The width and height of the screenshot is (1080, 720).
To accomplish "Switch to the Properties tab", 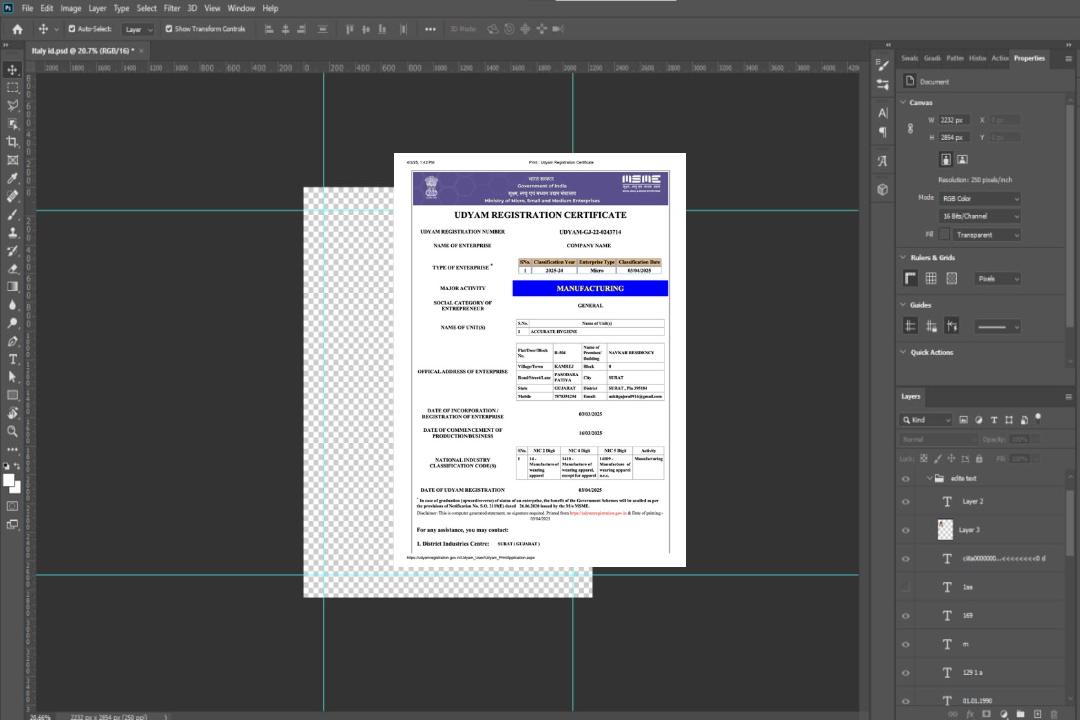I will point(1029,59).
